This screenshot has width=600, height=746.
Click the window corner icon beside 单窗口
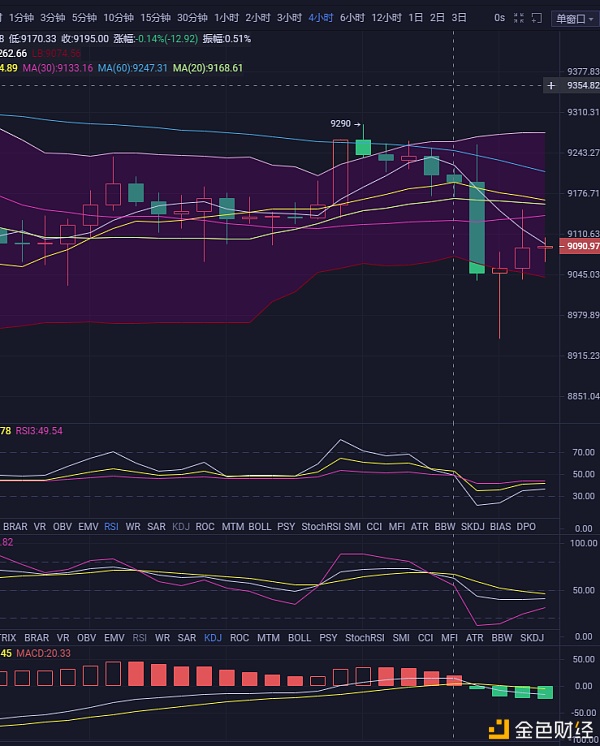537,18
